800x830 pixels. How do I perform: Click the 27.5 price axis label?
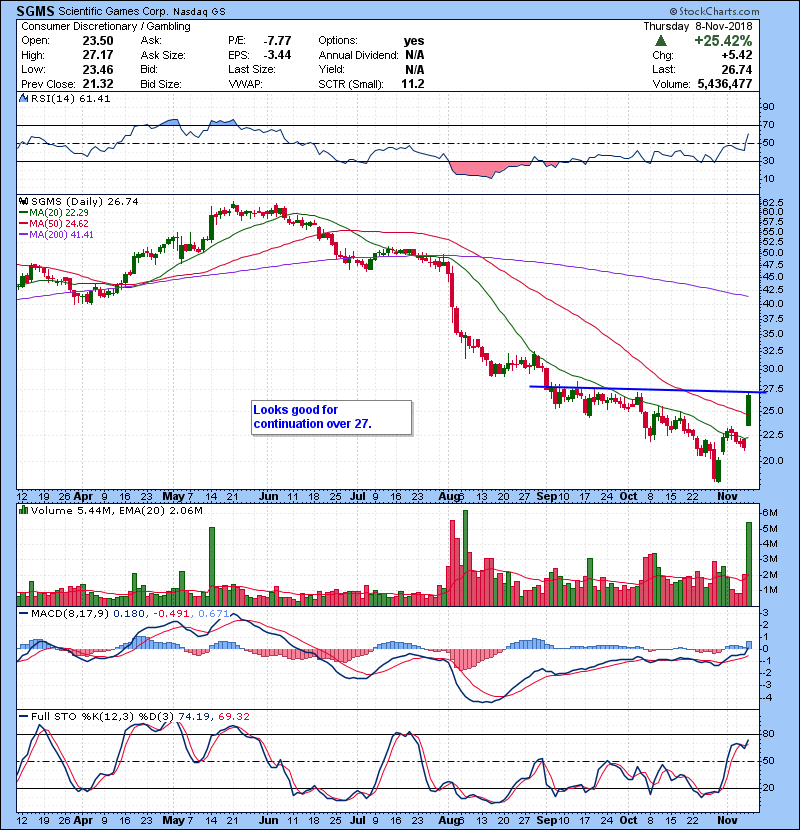click(x=772, y=389)
